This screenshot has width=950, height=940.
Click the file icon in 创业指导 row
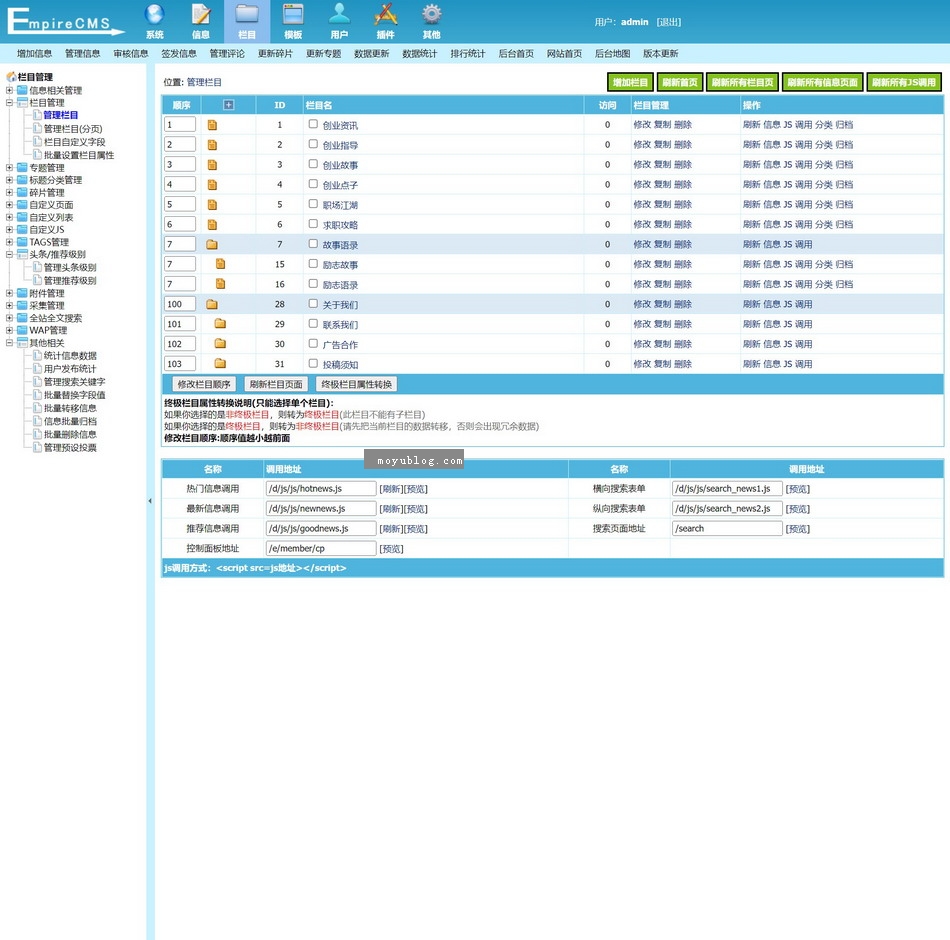pos(212,145)
